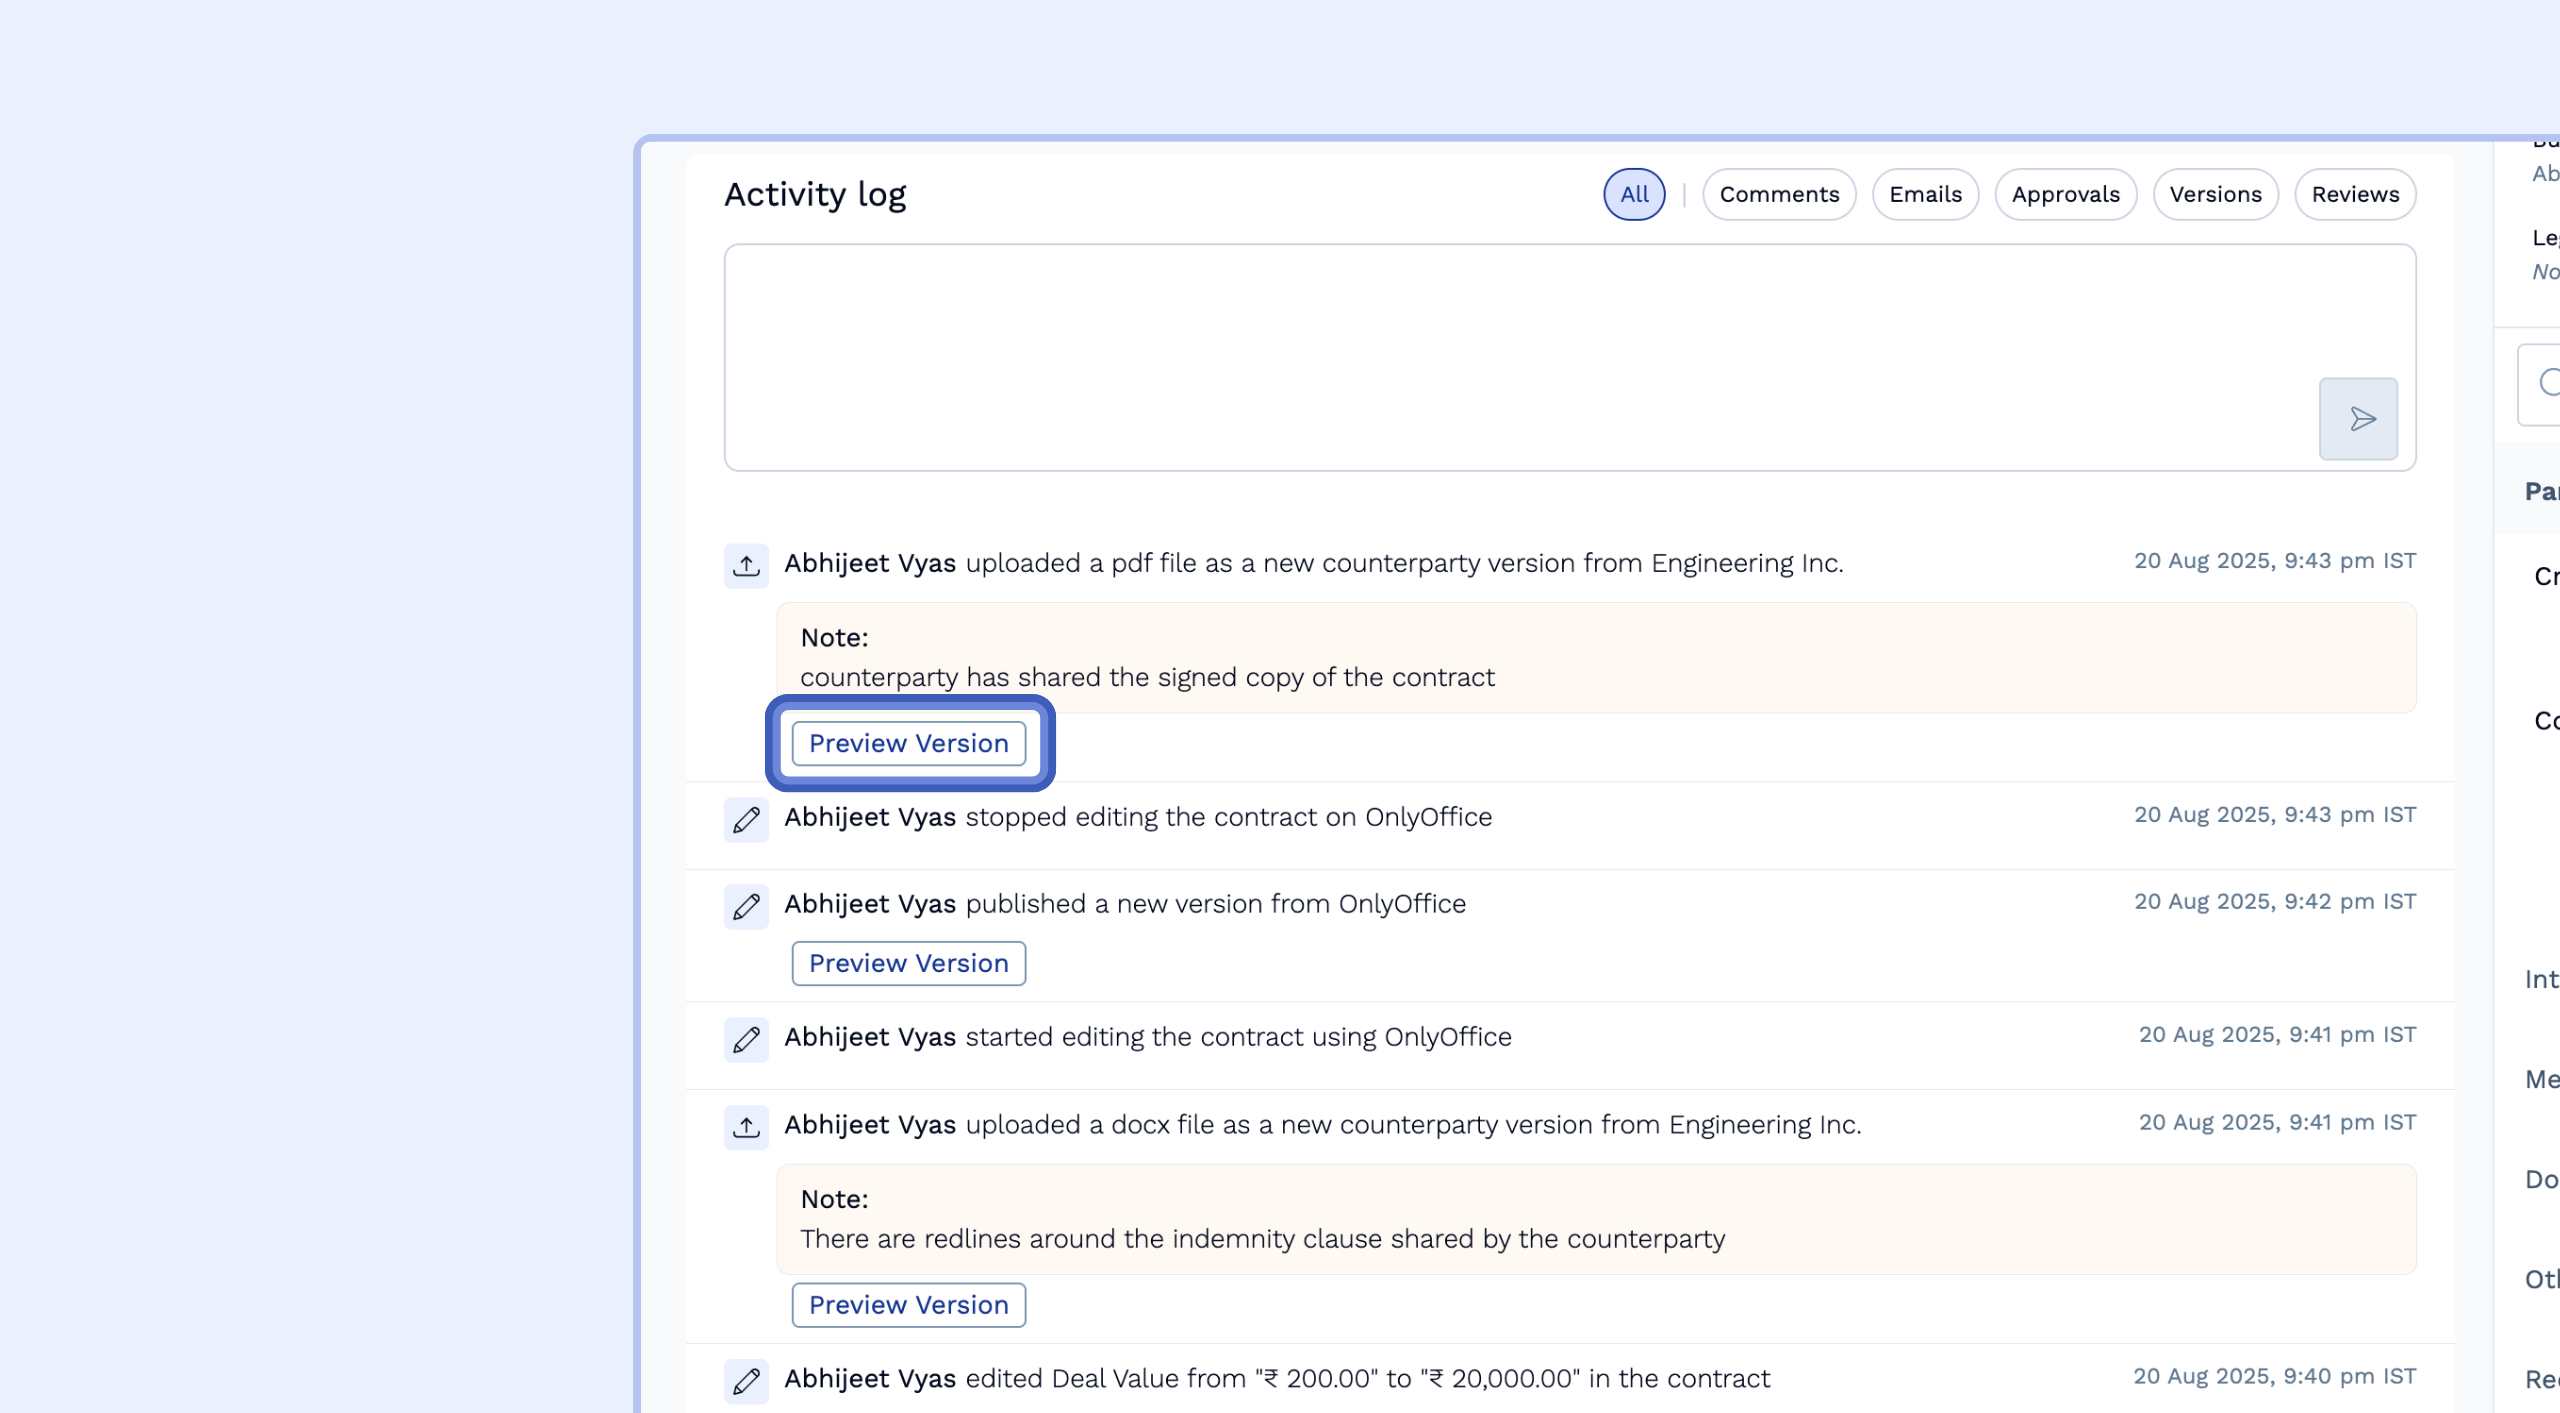Click pencil icon beside Deal Value edit entry

746,1381
